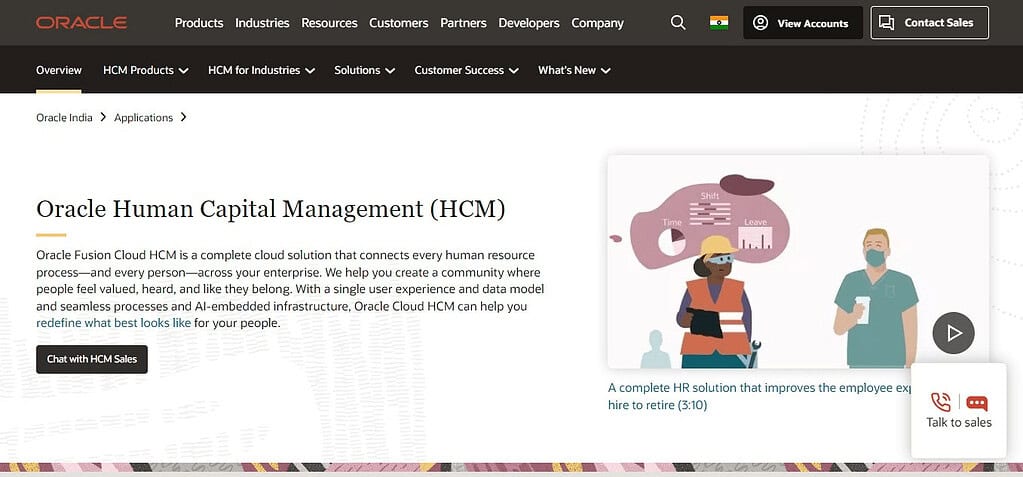The height and width of the screenshot is (477, 1023).
Task: Select the Overview tab
Action: (59, 70)
